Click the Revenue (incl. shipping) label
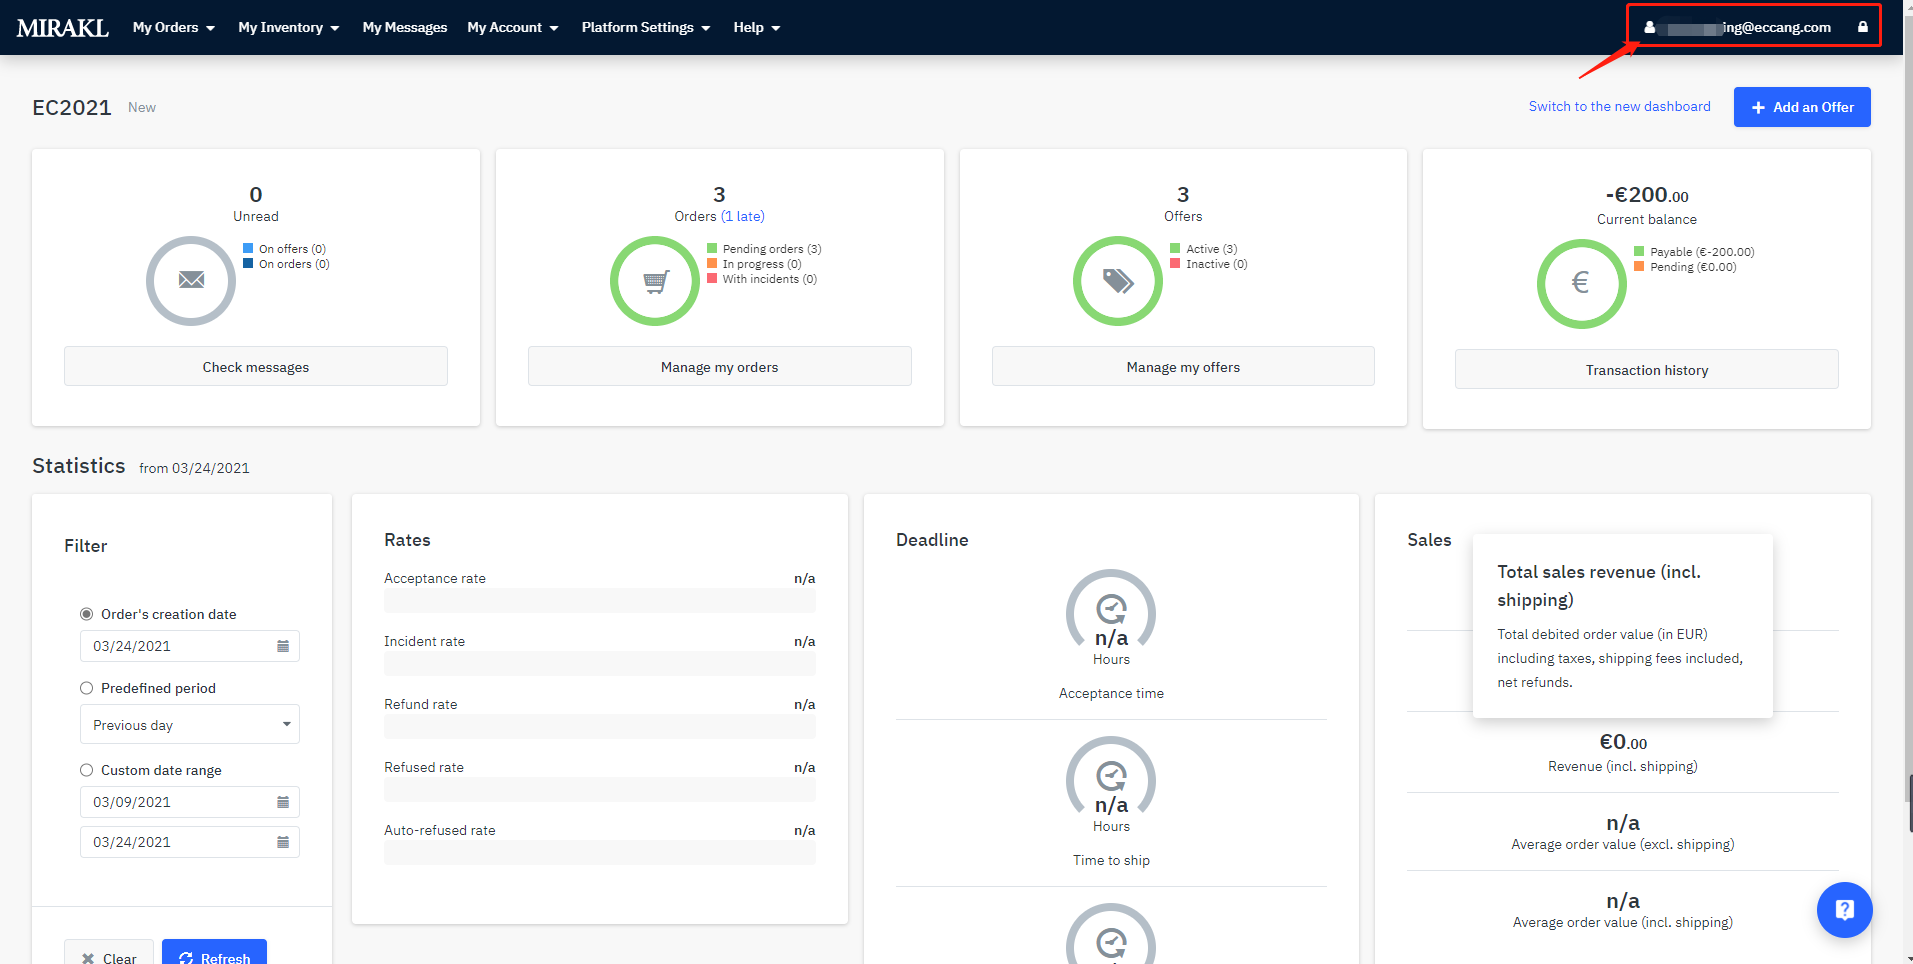1913x964 pixels. [1622, 766]
